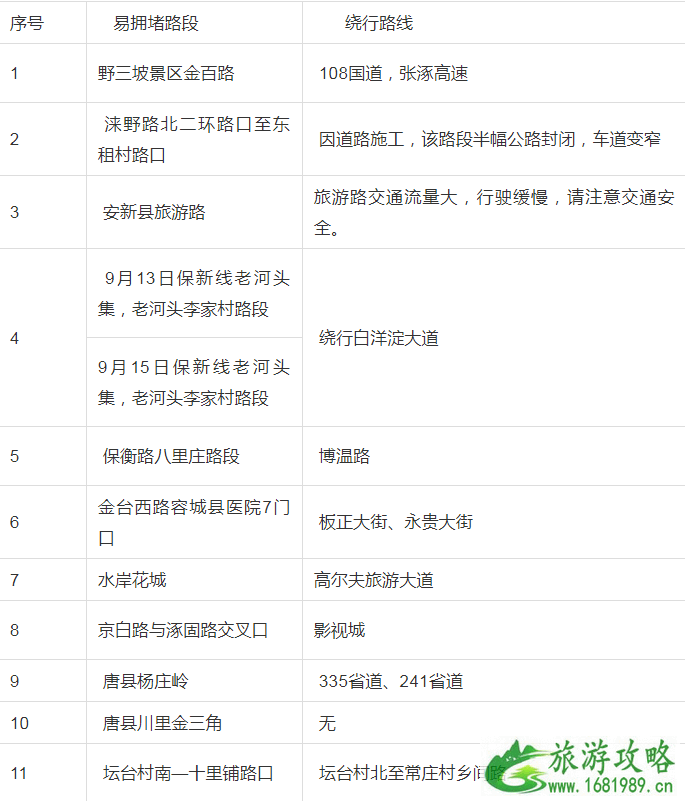This screenshot has height=801, width=685.
Task: Click the serial number '1' cell
Action: click(43, 73)
